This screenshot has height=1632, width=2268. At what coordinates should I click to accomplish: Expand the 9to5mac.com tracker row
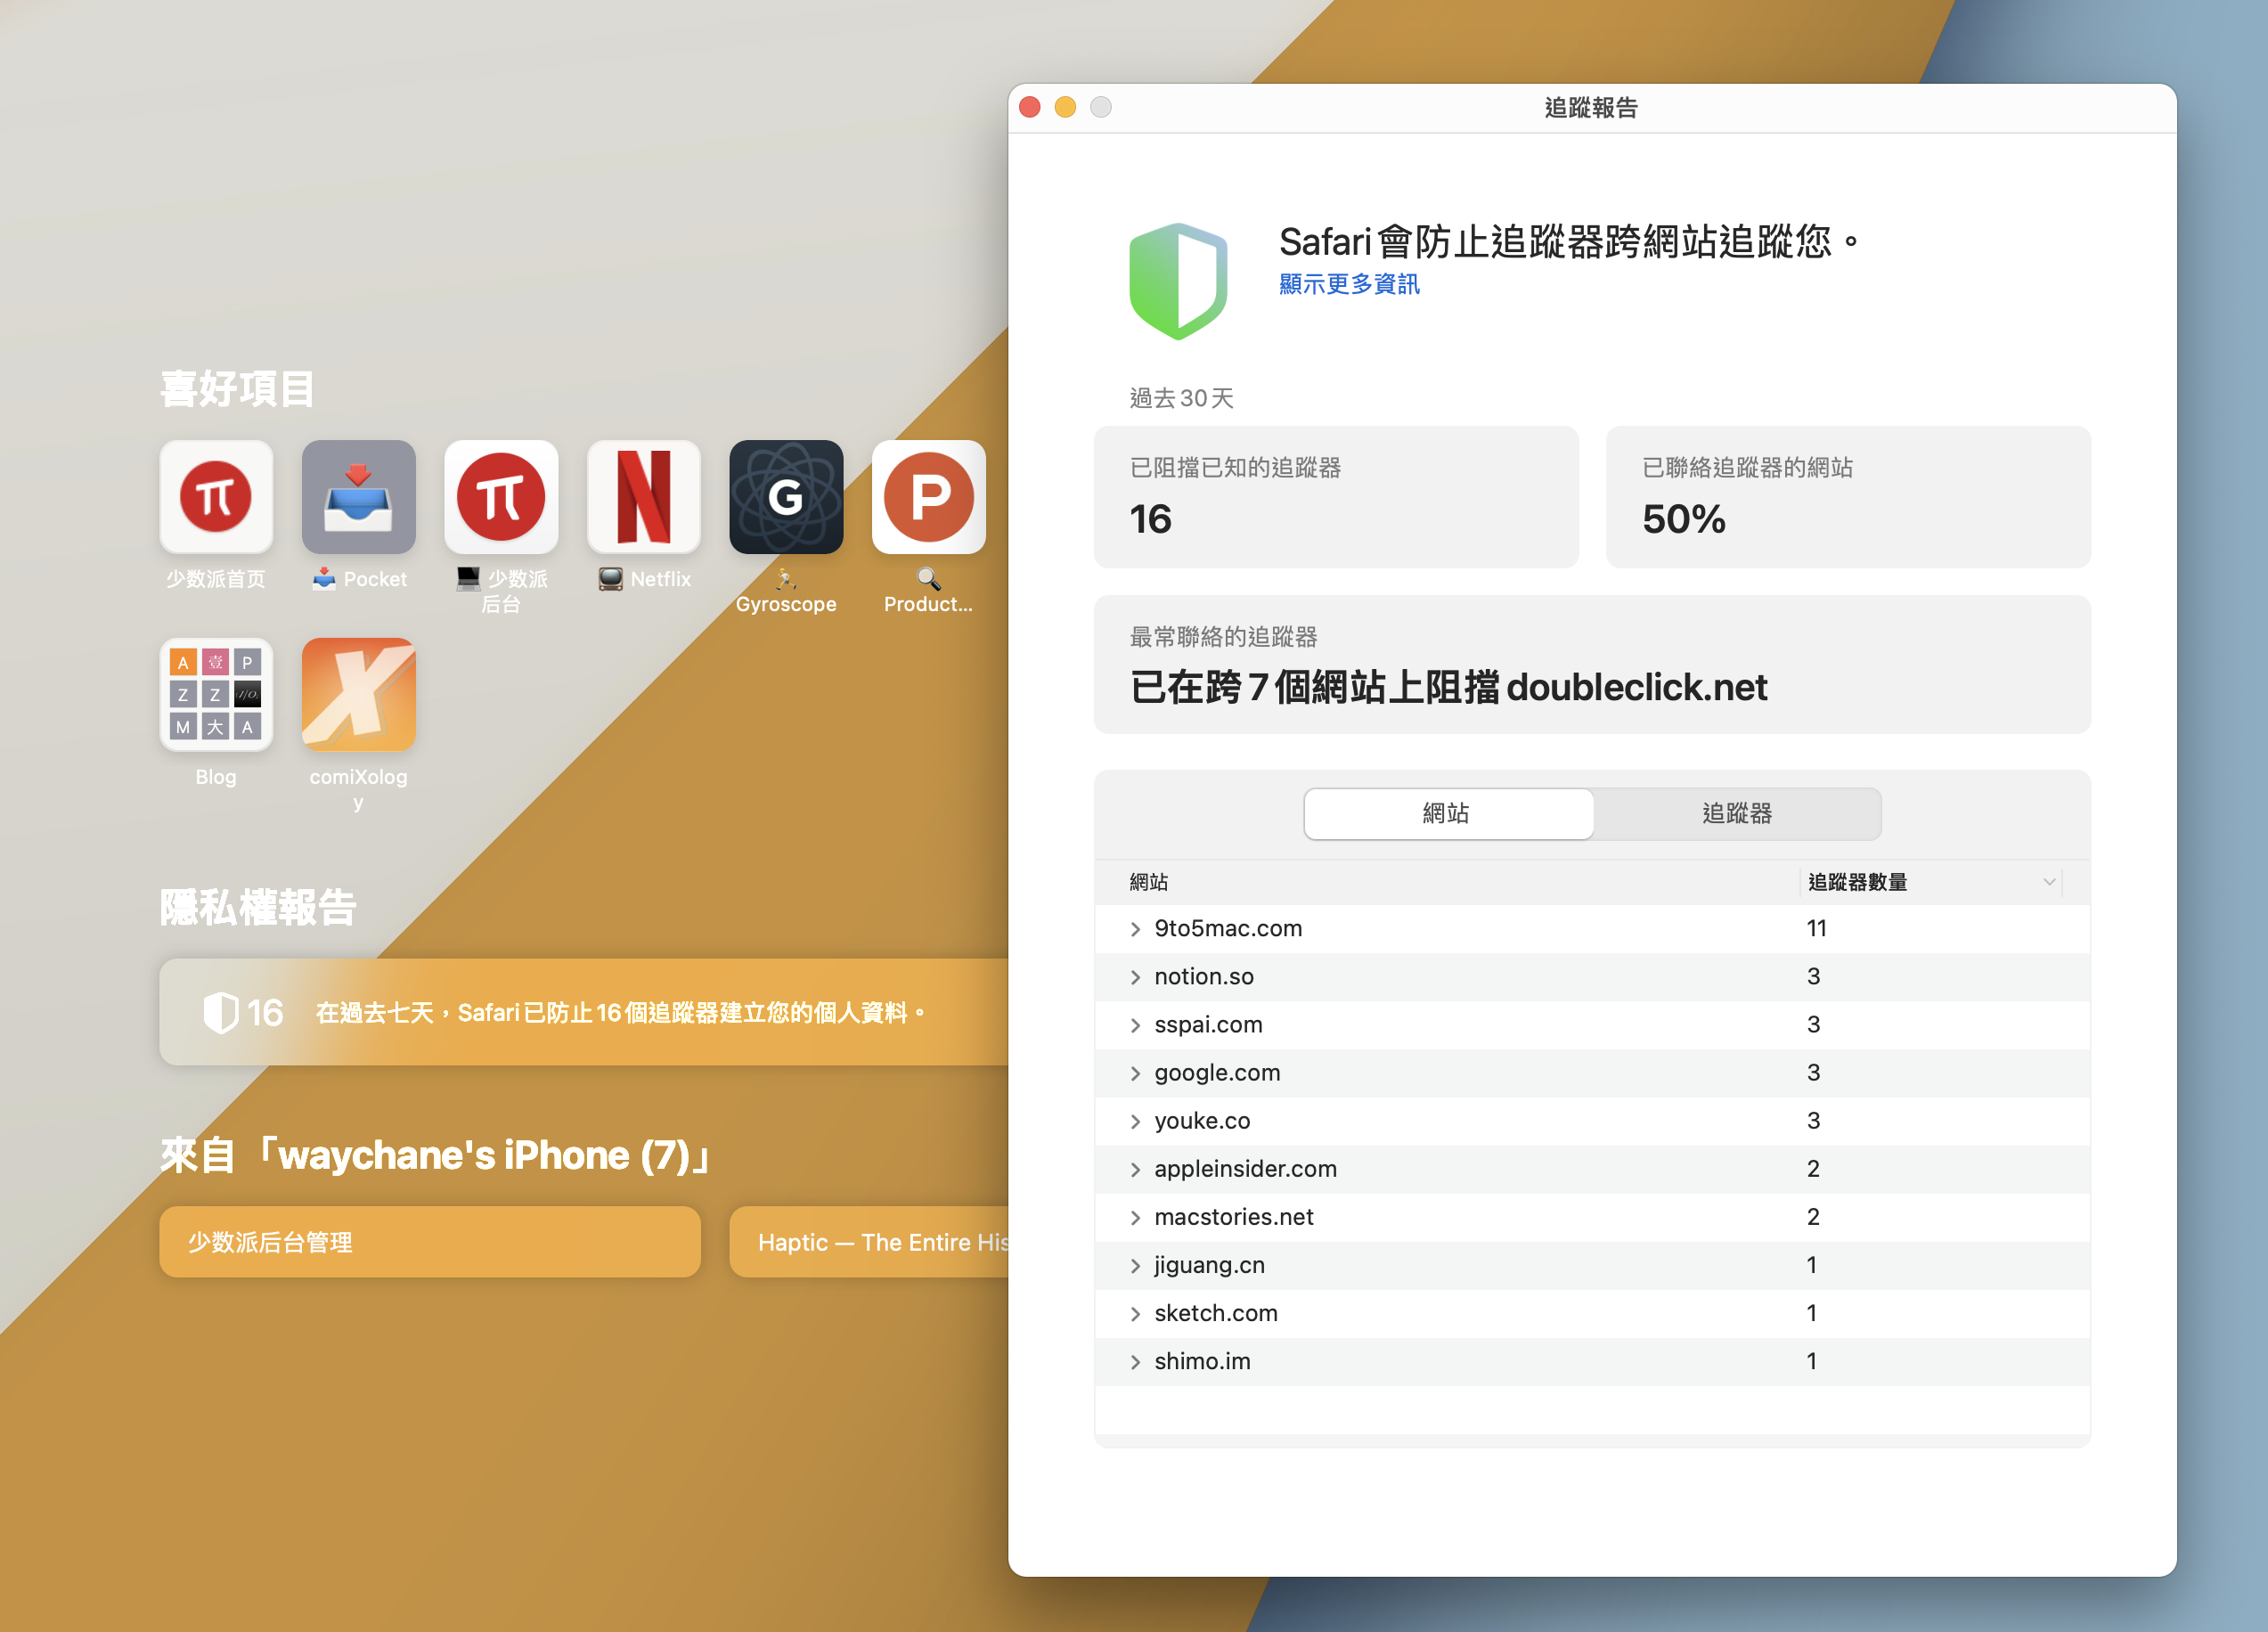tap(1135, 929)
